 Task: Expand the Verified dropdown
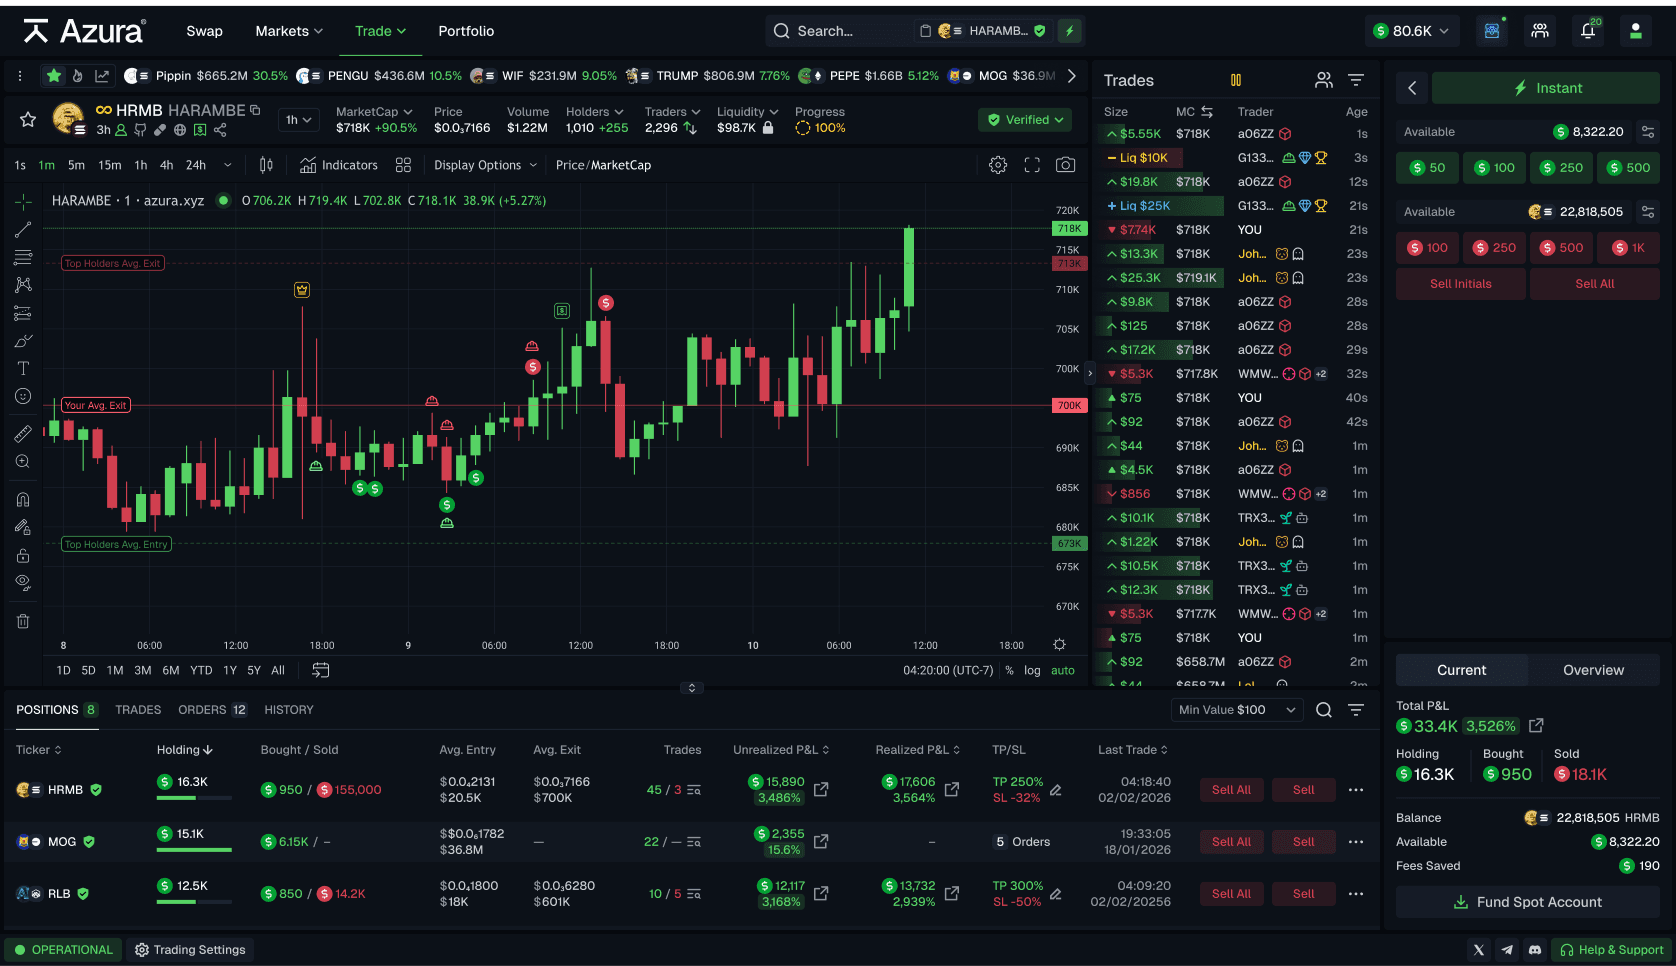1026,120
